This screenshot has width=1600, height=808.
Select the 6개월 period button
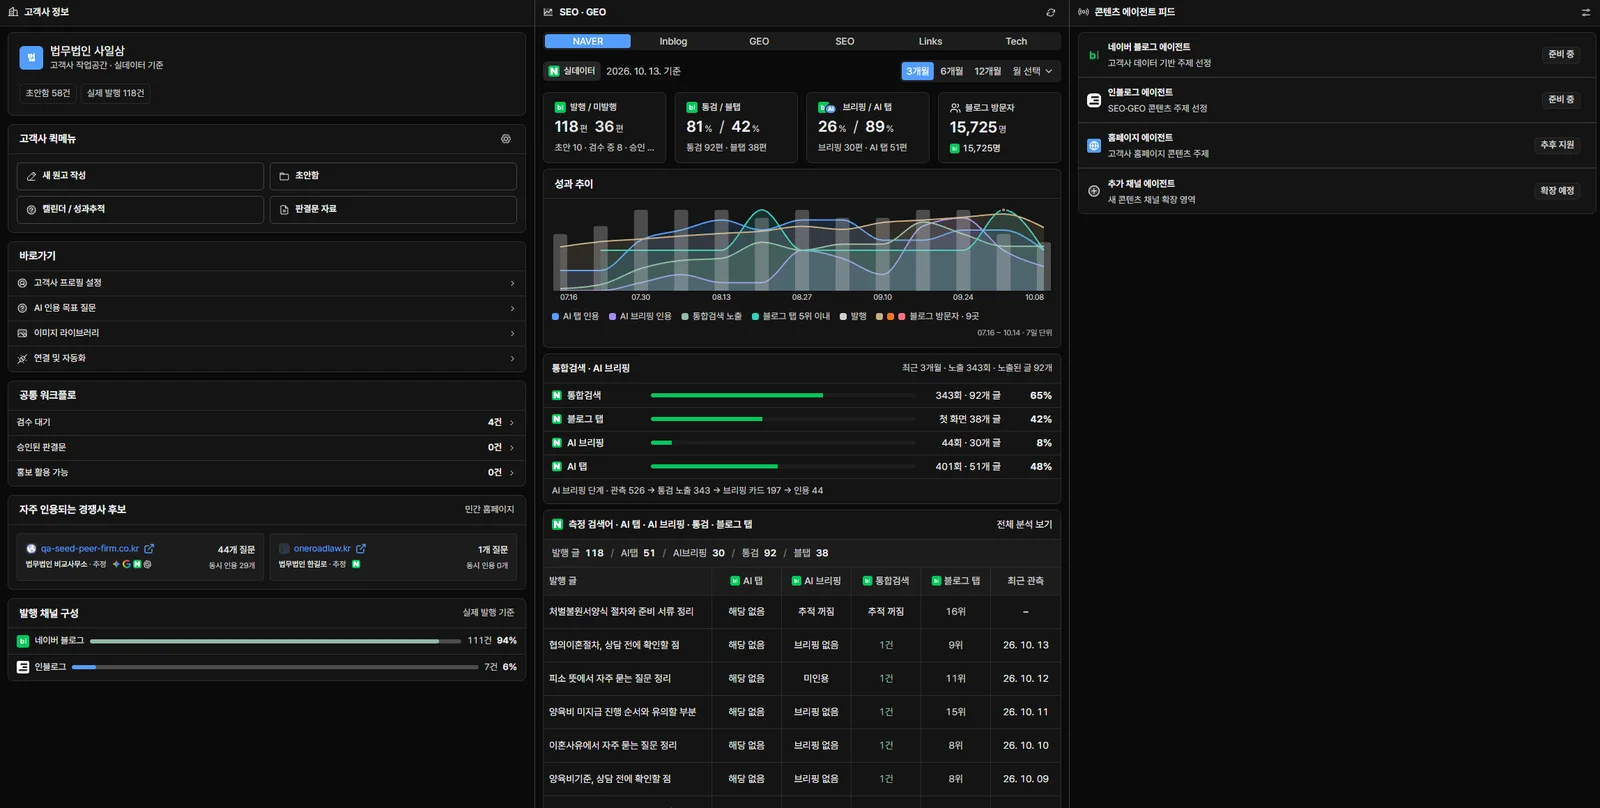point(951,71)
